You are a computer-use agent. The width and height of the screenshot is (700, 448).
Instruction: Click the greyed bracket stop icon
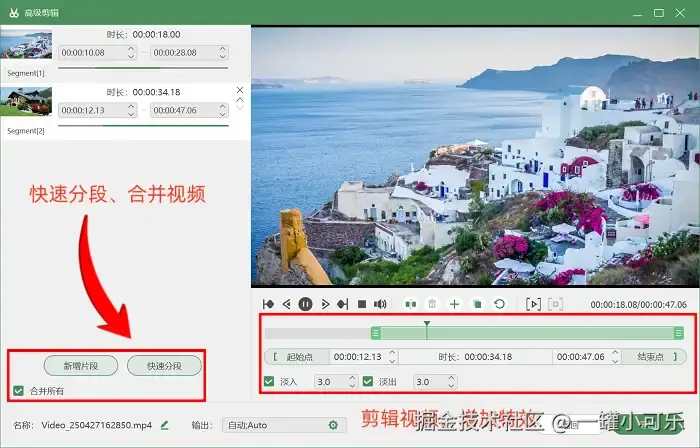[x=555, y=304]
